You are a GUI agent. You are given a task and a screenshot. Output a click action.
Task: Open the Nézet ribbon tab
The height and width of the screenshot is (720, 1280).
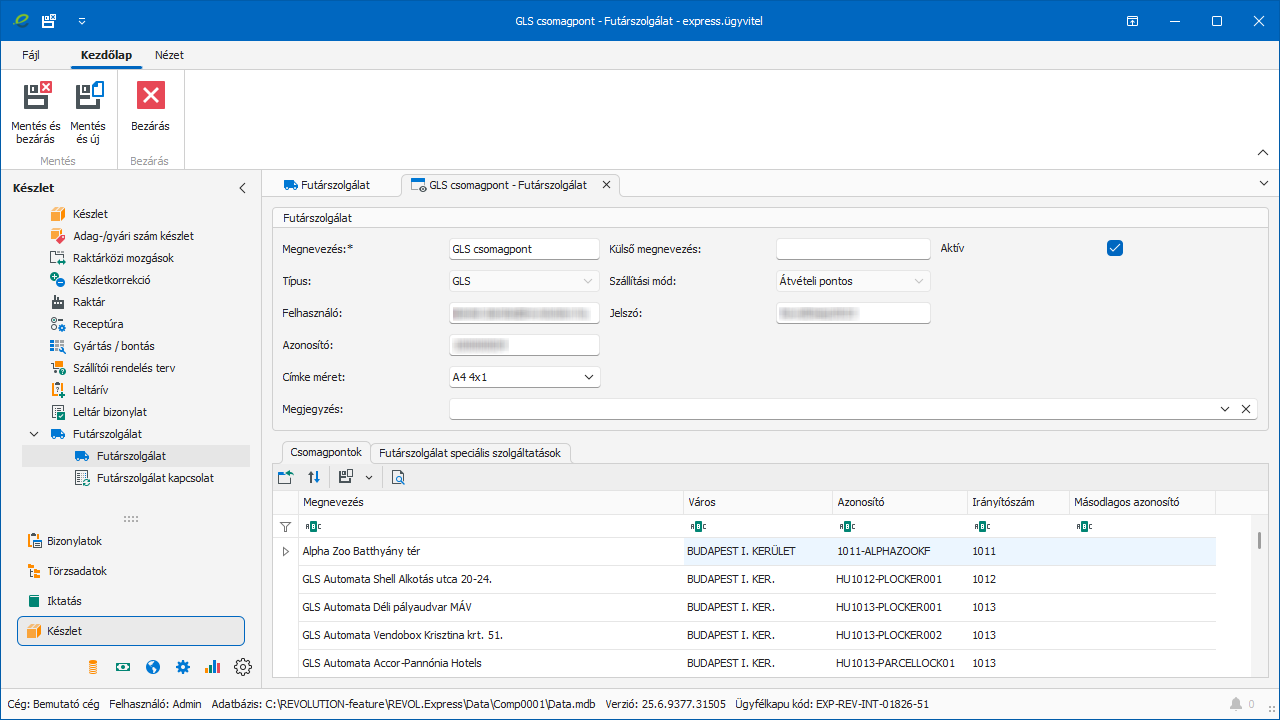click(168, 55)
